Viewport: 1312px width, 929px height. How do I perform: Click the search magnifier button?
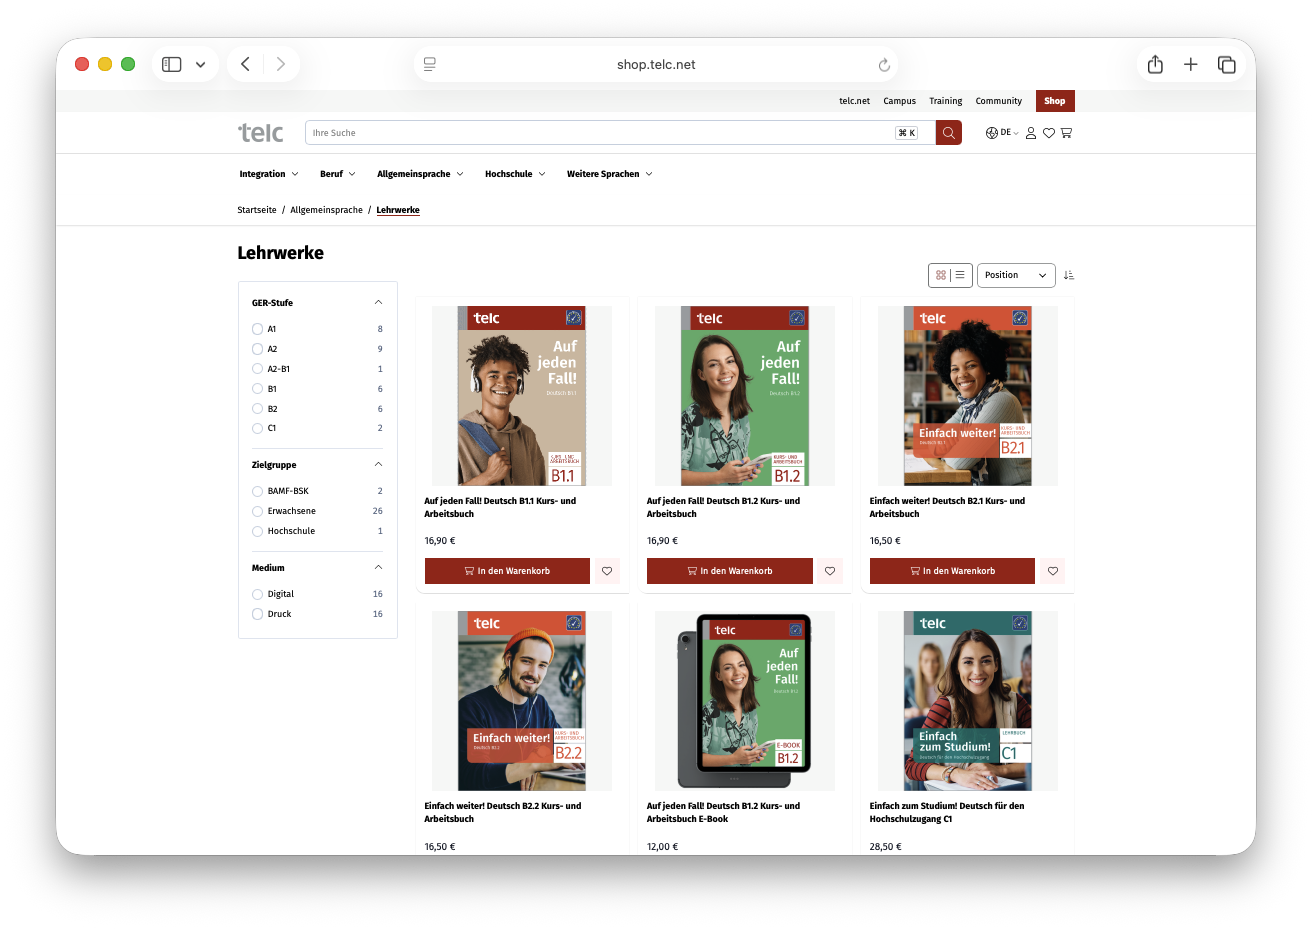[x=948, y=133]
